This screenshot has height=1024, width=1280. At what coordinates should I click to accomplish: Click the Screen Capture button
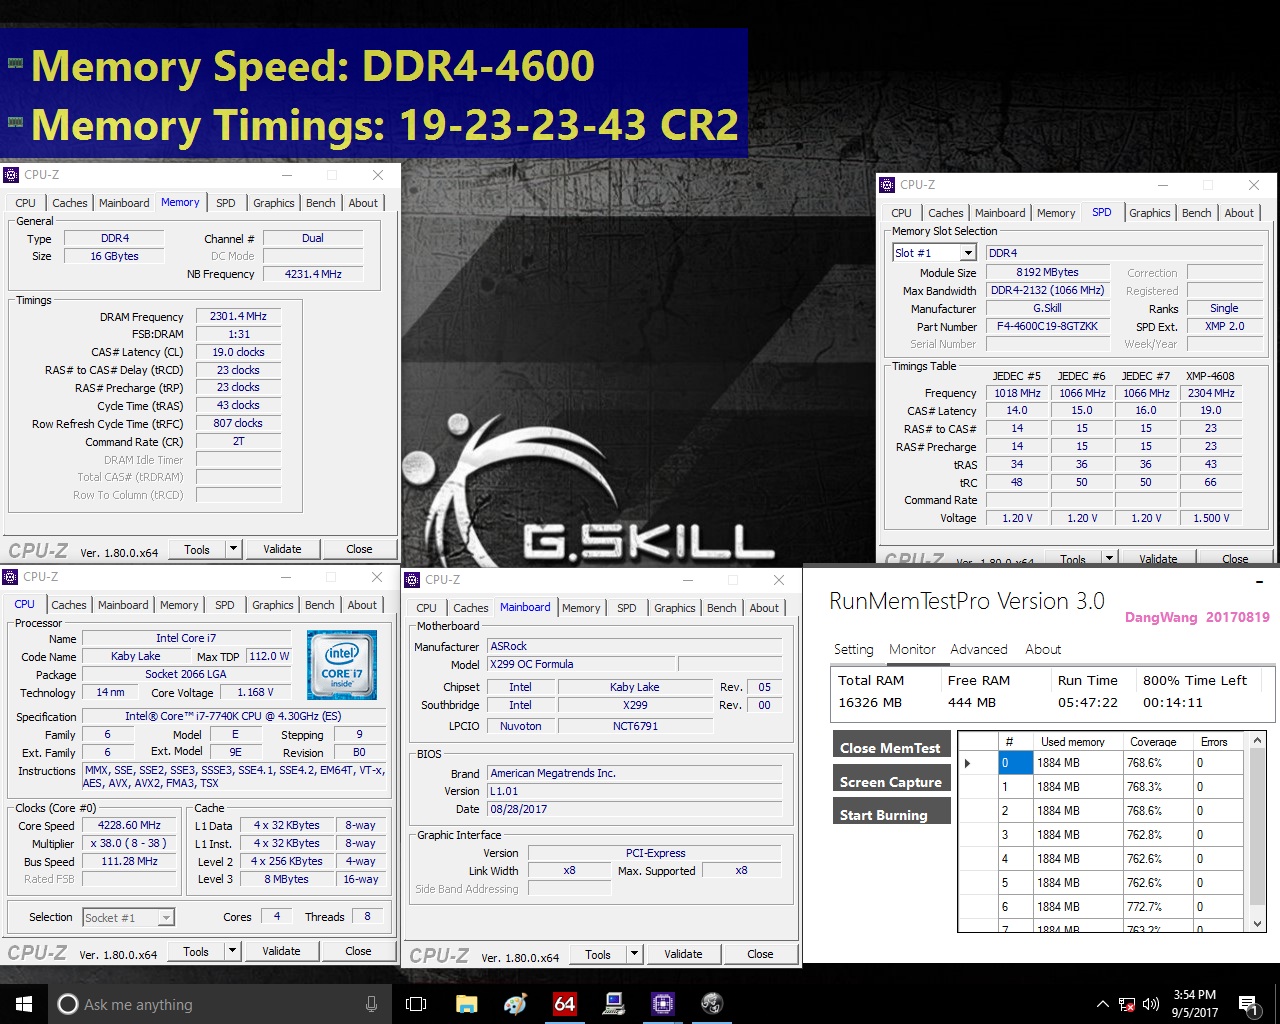pyautogui.click(x=890, y=781)
